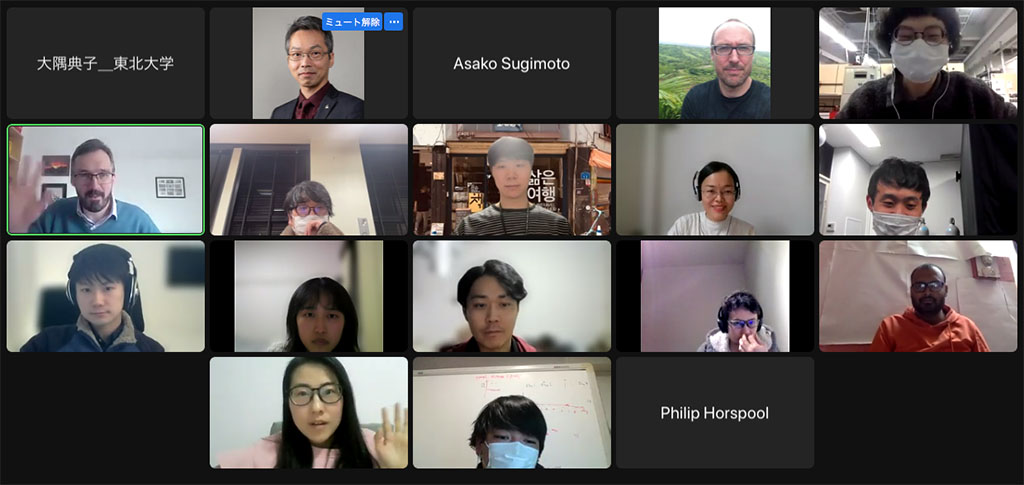Select the Asako Sugimoto participant tile
The height and width of the screenshot is (485, 1024).
(511, 63)
